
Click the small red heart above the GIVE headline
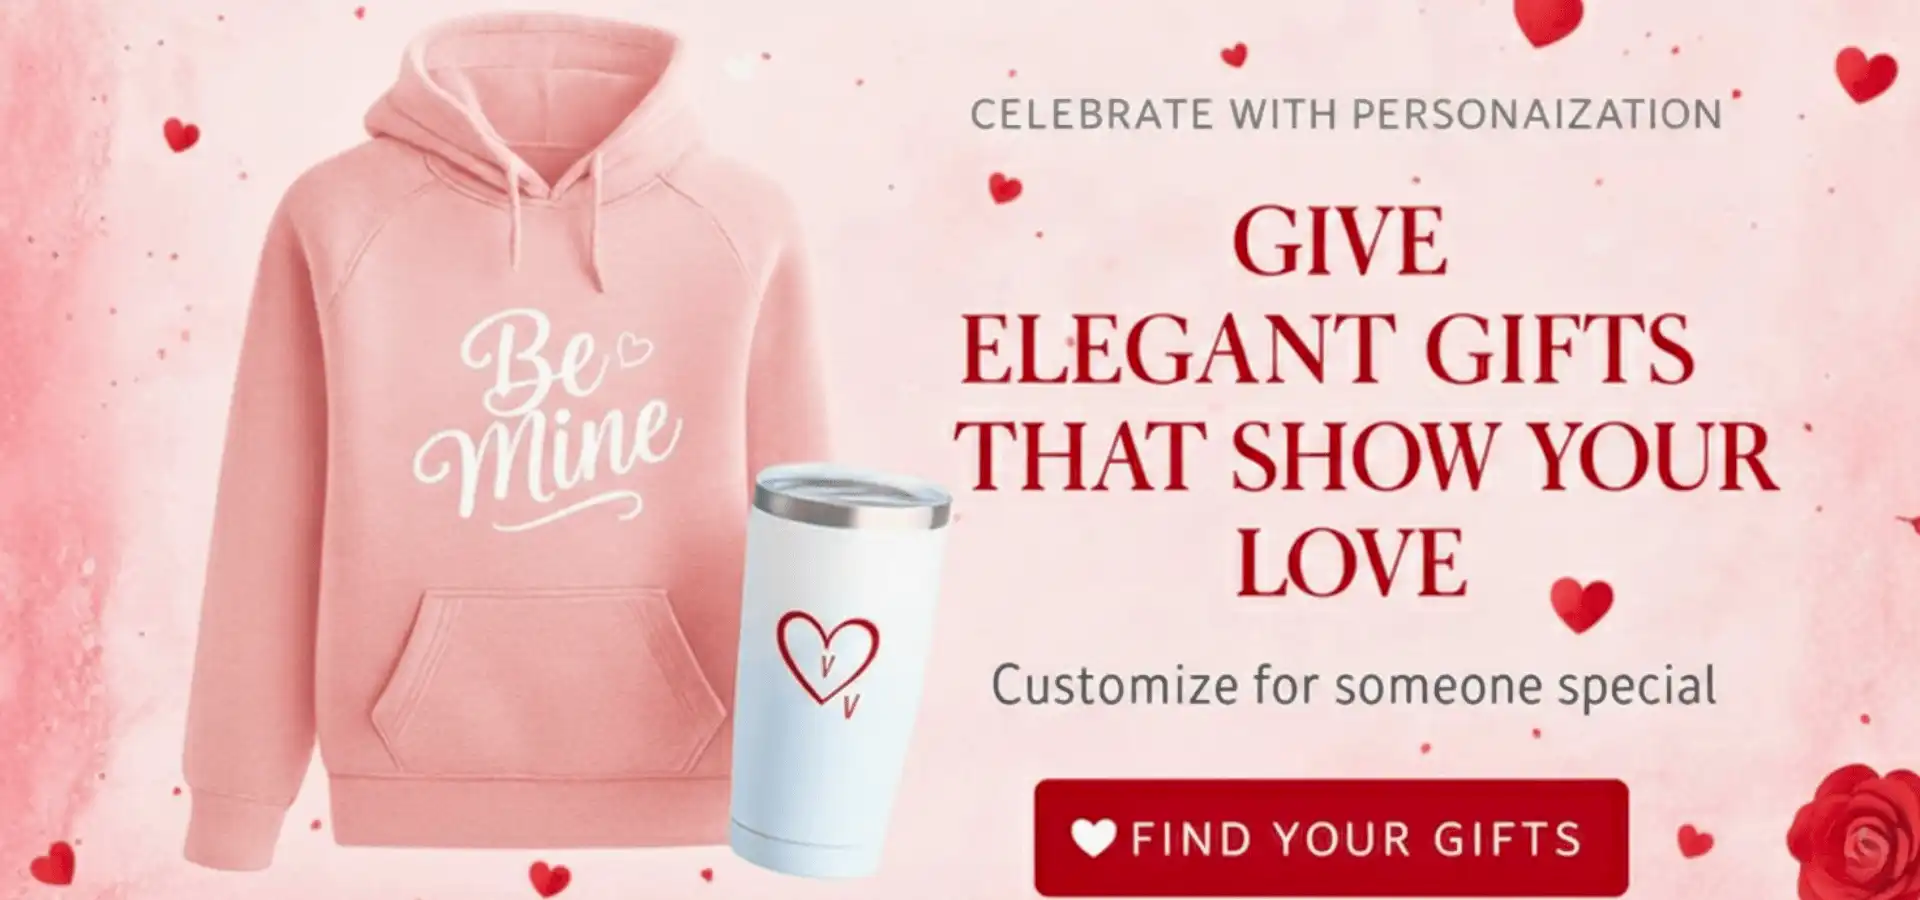click(x=1235, y=54)
